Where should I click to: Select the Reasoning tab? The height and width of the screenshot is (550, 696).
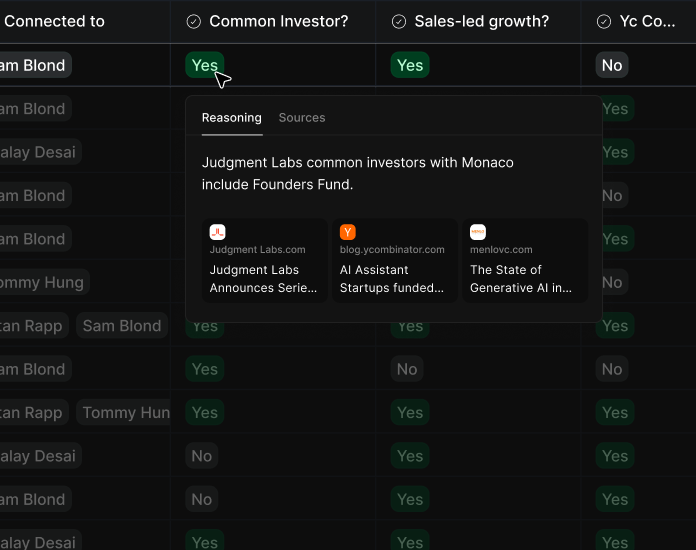point(231,118)
